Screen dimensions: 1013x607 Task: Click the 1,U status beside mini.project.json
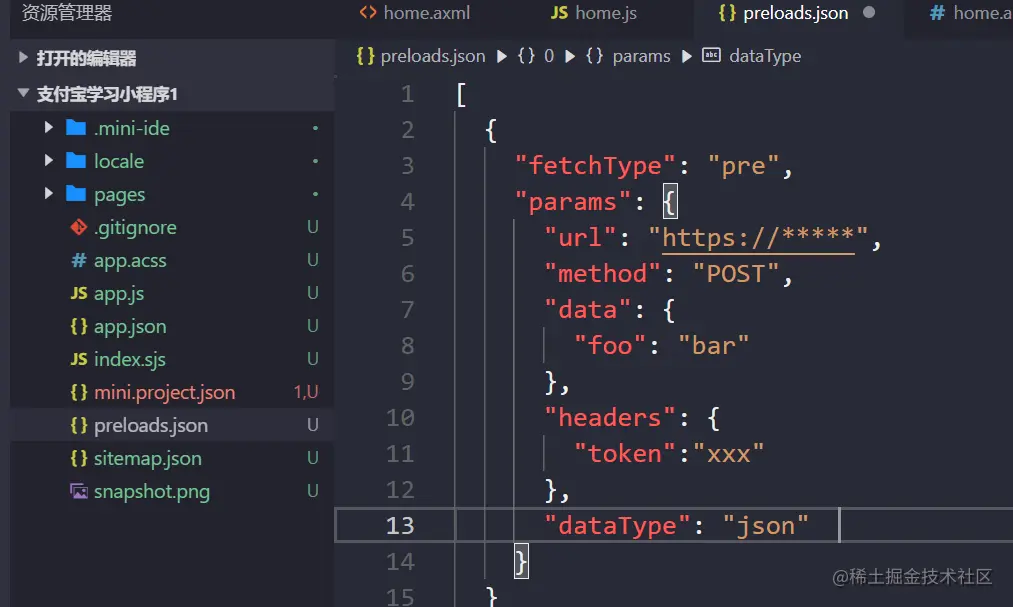point(306,392)
